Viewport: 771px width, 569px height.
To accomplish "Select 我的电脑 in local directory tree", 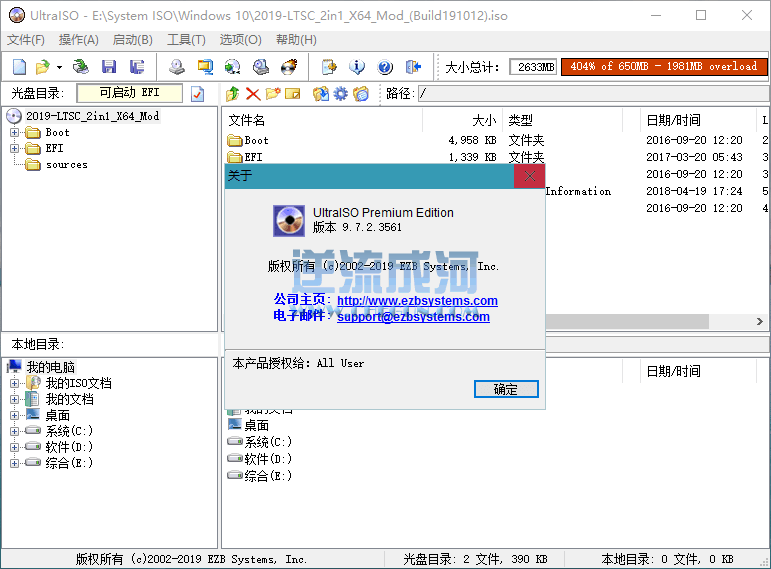I will (50, 367).
